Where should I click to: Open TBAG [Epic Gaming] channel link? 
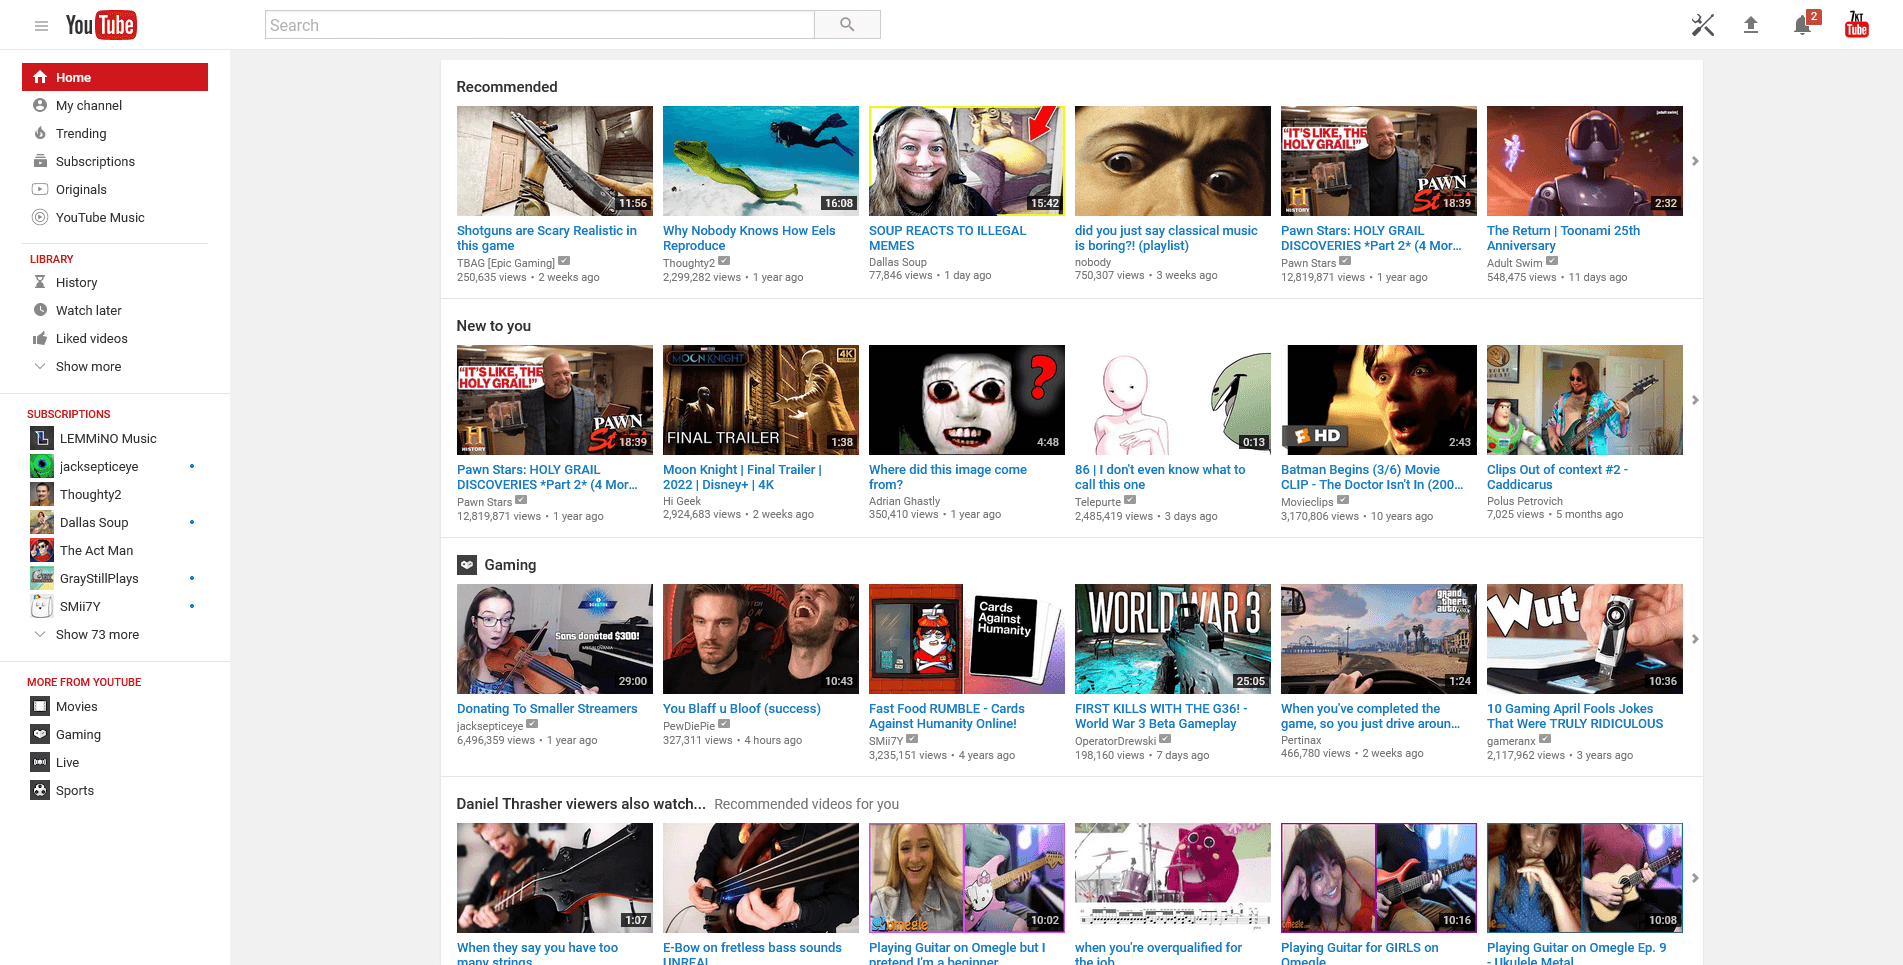point(506,263)
